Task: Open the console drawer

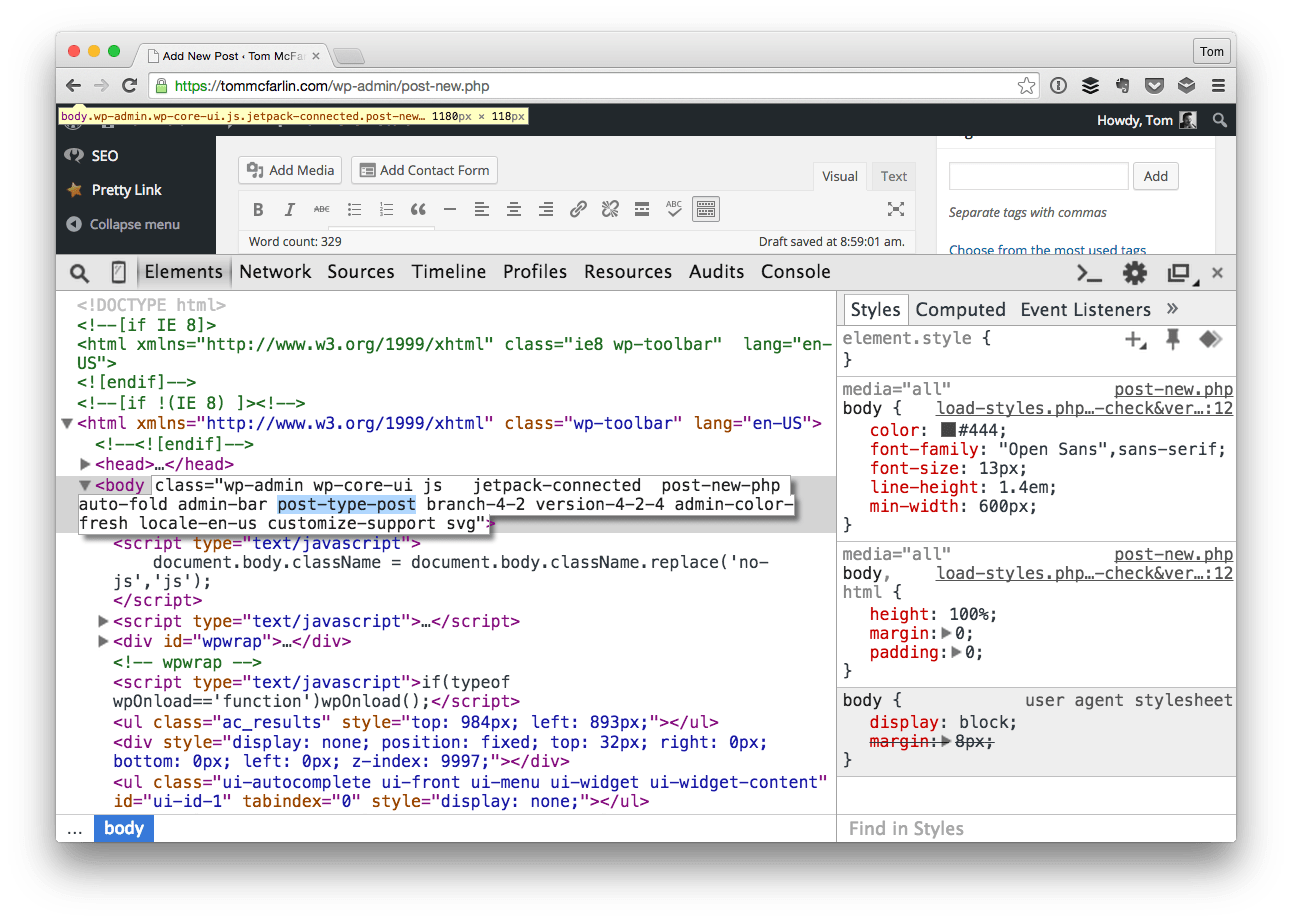Action: 1088,272
